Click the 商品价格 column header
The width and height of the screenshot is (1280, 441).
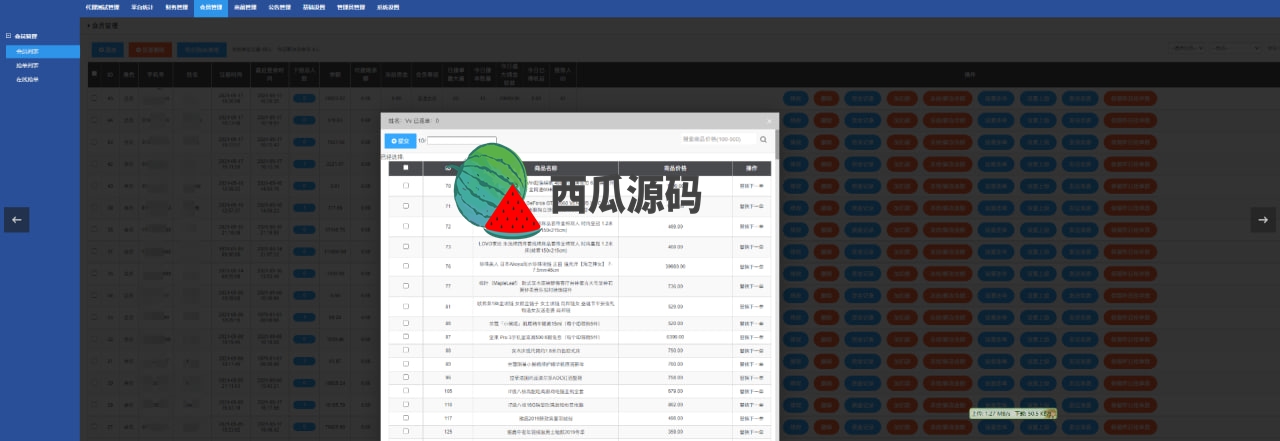coord(674,168)
